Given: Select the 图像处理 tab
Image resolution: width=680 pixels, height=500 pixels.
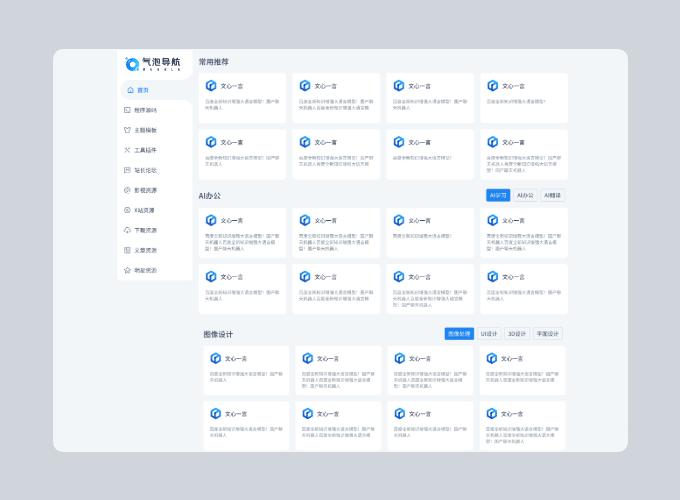Looking at the screenshot, I should point(459,334).
